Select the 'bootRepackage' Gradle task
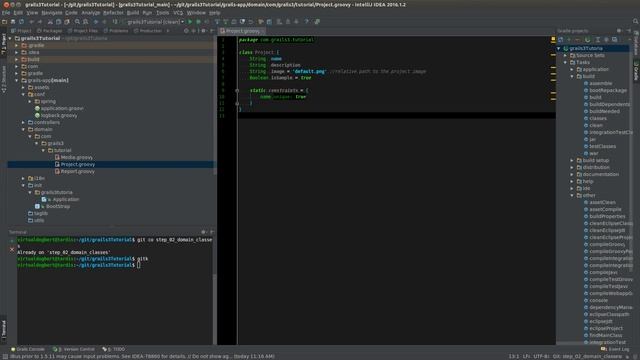The image size is (640, 360). click(x=605, y=91)
